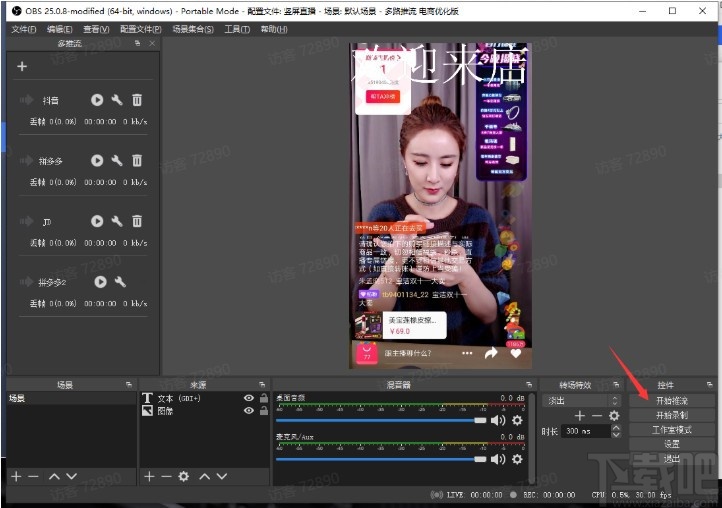Delete the 拼多多 stream entry
The width and height of the screenshot is (722, 508).
137,160
